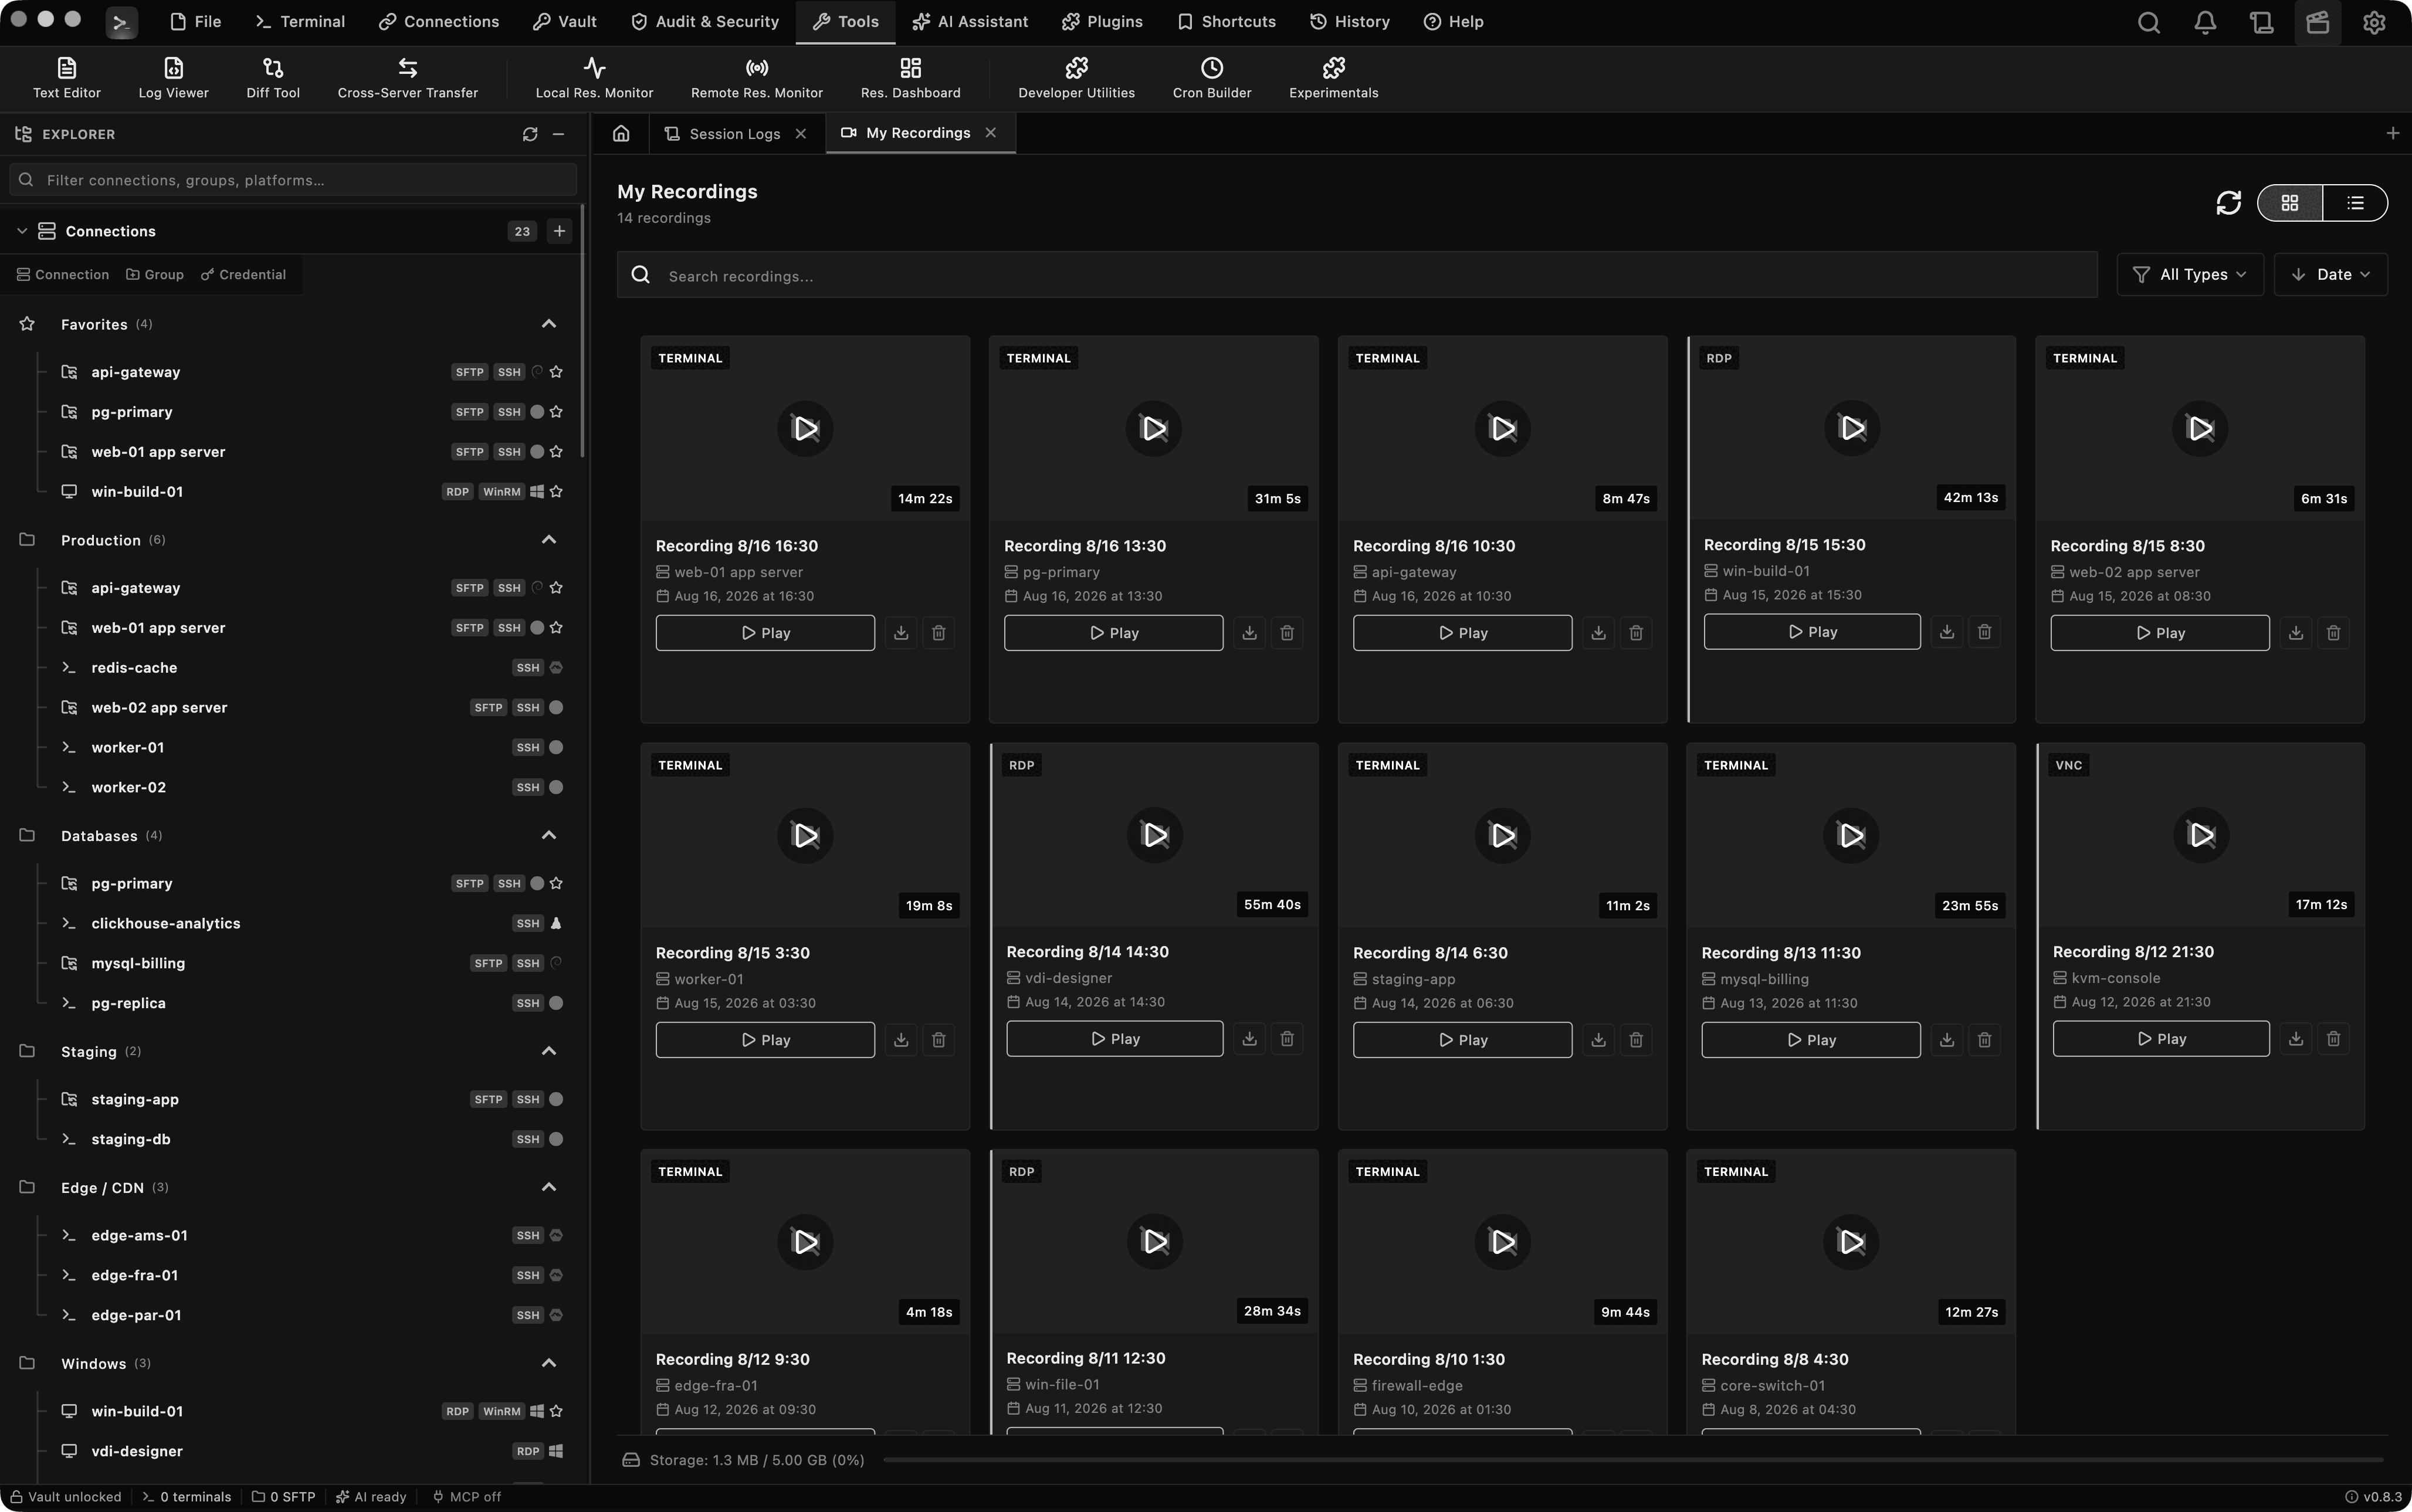Collapse the Databases group
Image resolution: width=2412 pixels, height=1512 pixels.
[548, 836]
